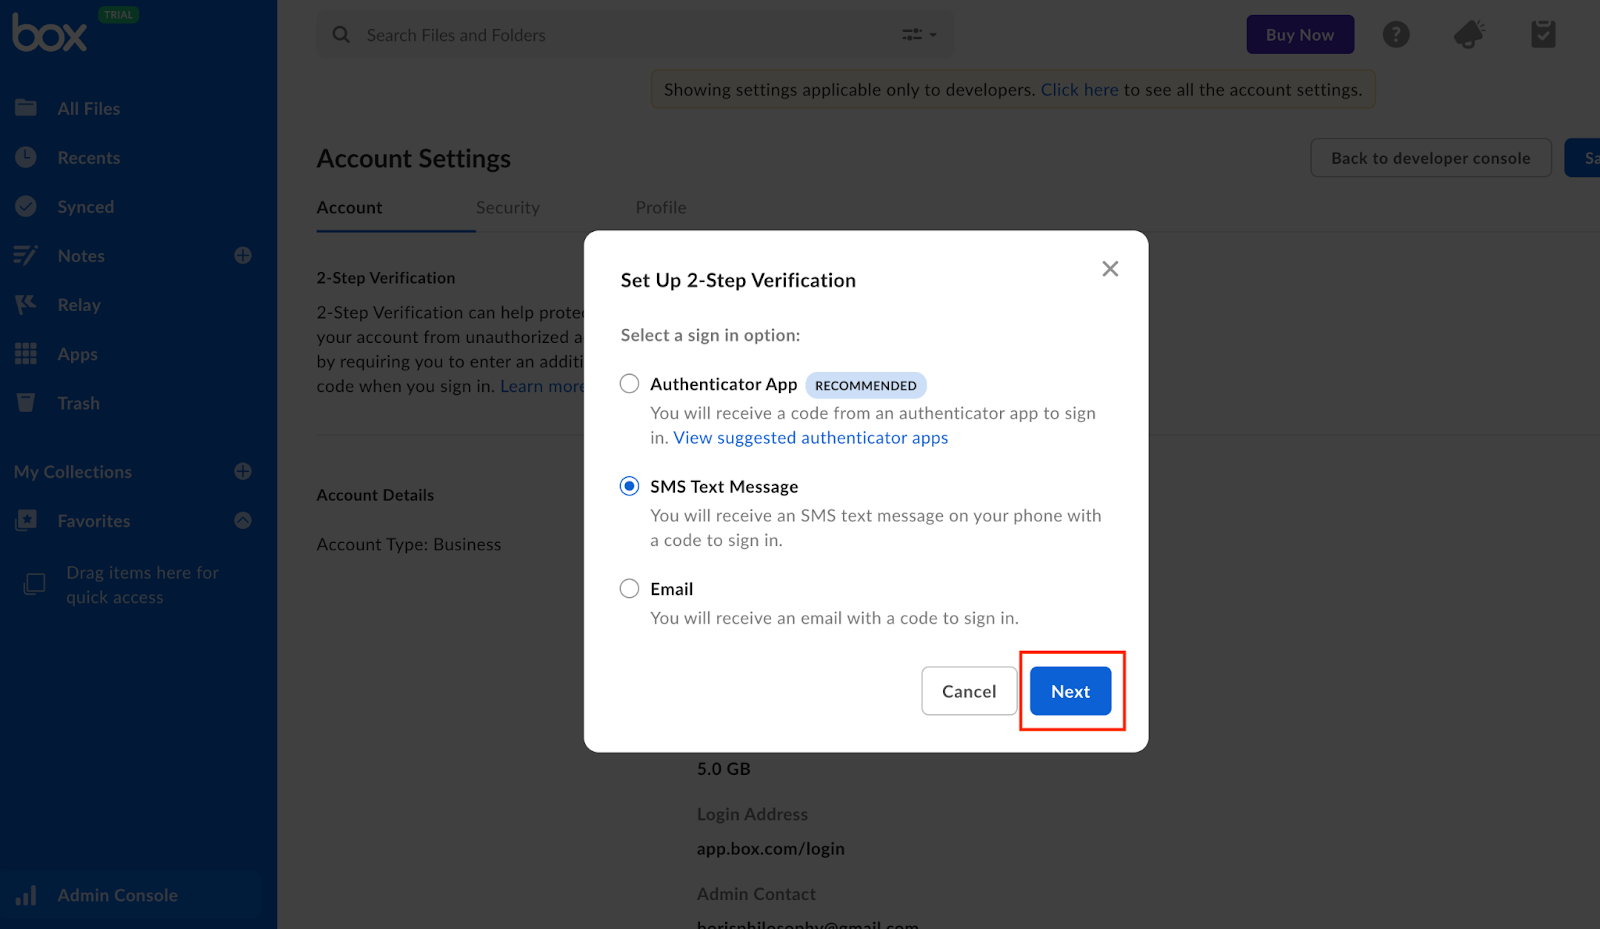Choose Email sign in option
Screen dimensions: 1600x929
629,589
